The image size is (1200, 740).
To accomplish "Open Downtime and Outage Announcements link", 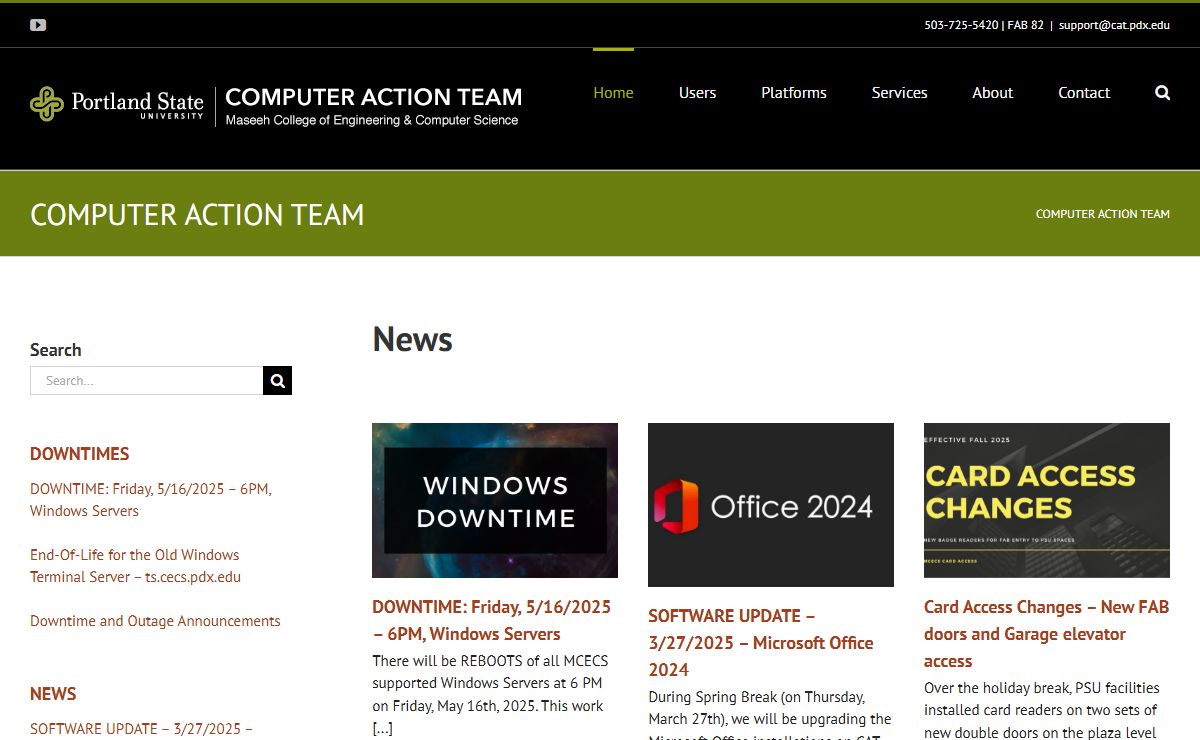I will (x=155, y=621).
